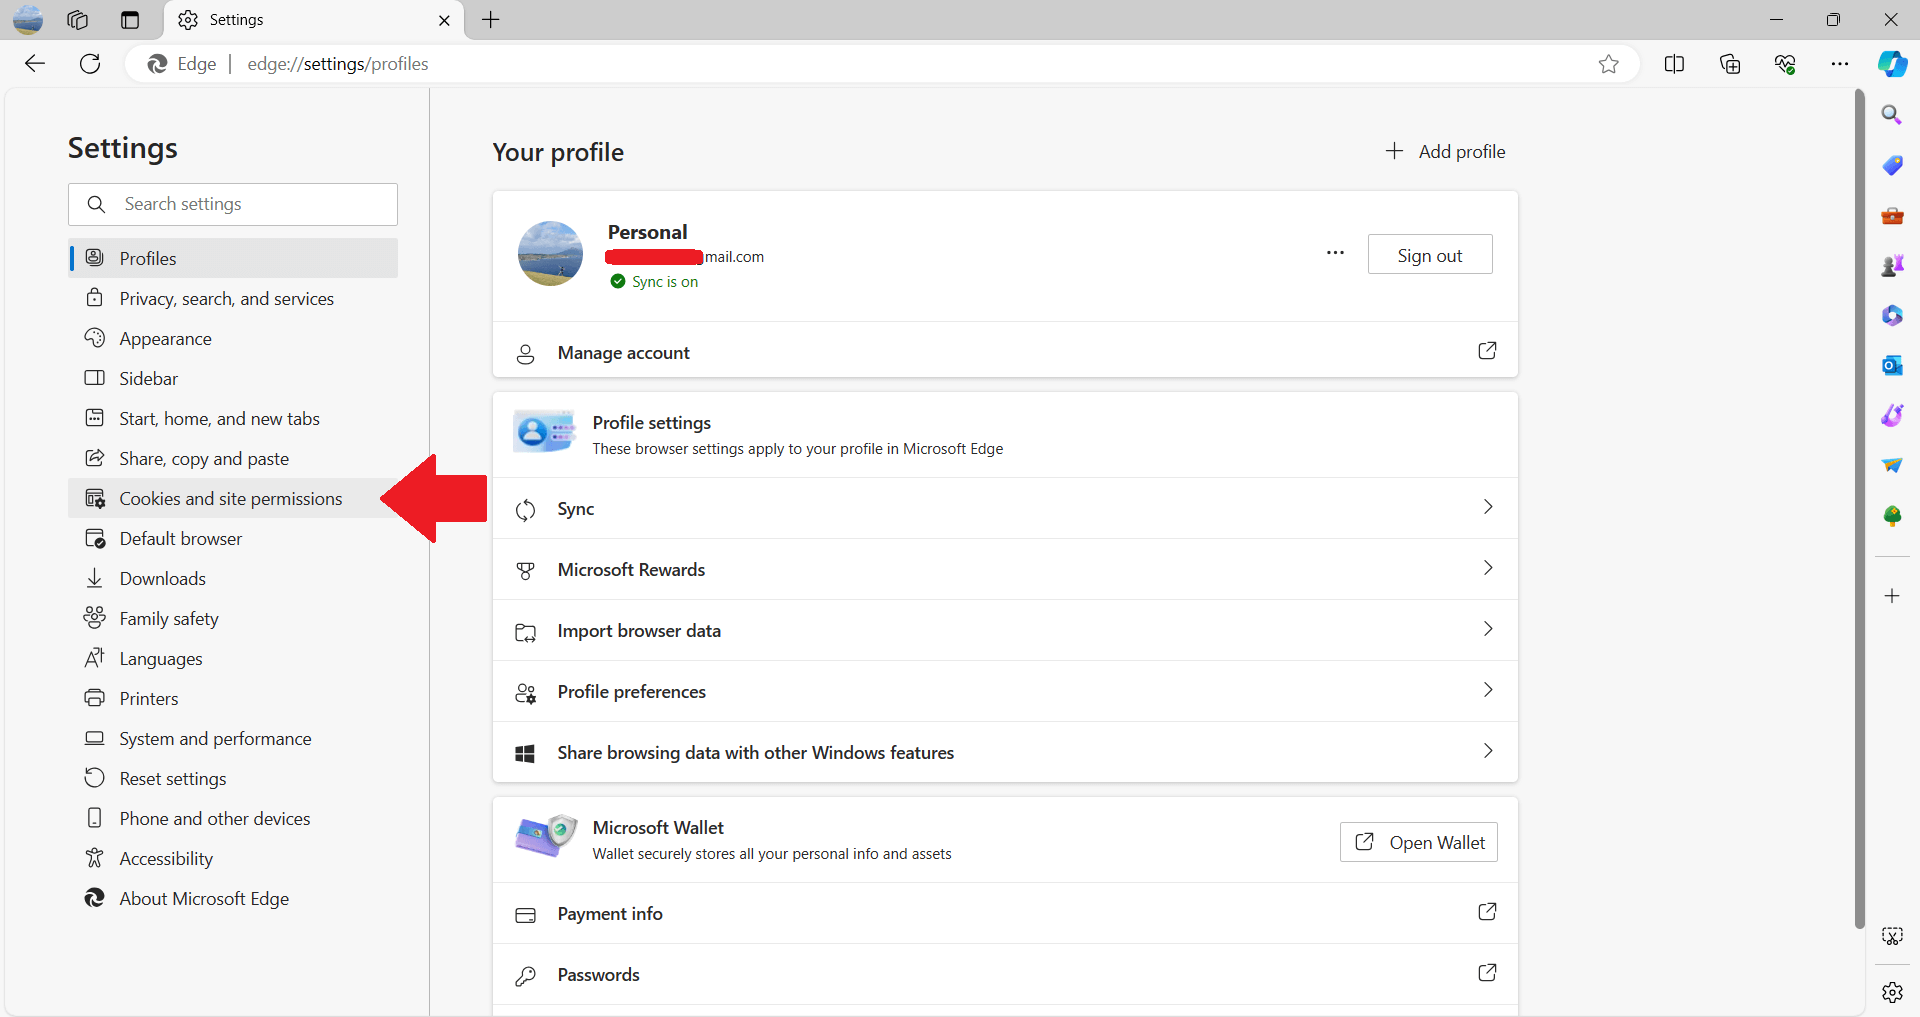Open sidebar Microsoft 365 icon
This screenshot has height=1017, width=1920.
coord(1892,315)
